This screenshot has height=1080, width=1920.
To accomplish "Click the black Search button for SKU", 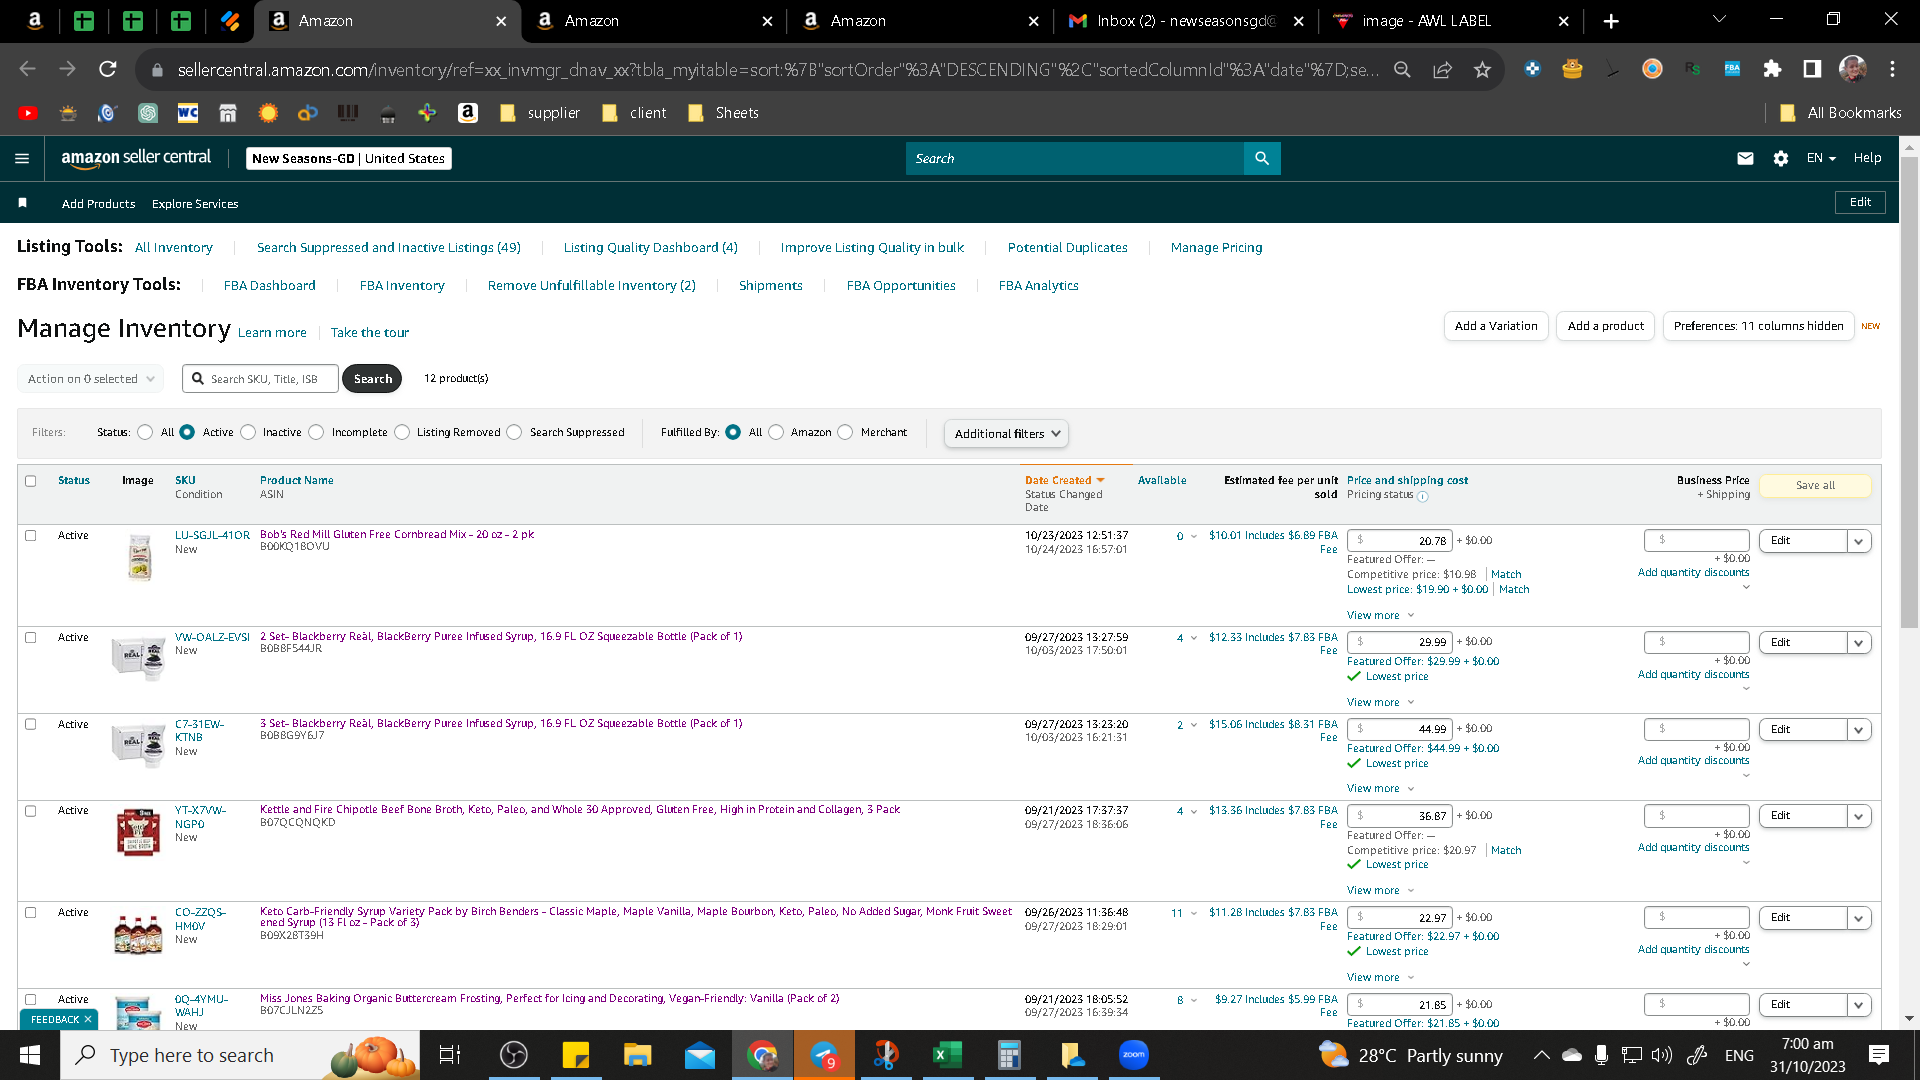I will (372, 379).
